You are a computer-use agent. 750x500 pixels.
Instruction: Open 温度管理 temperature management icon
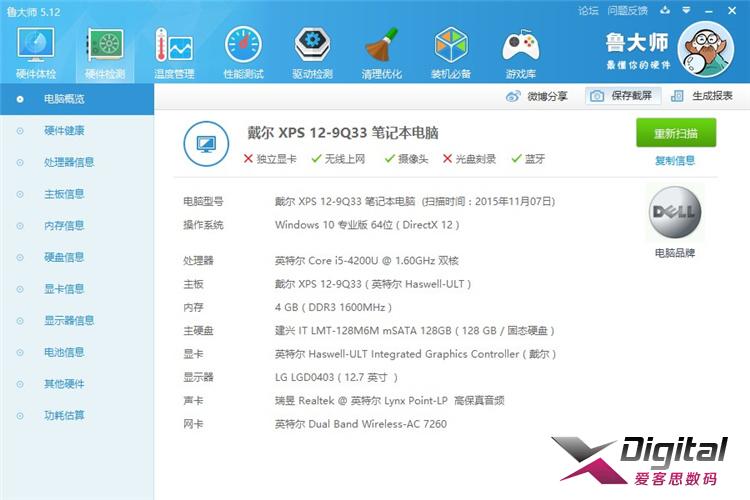174,53
